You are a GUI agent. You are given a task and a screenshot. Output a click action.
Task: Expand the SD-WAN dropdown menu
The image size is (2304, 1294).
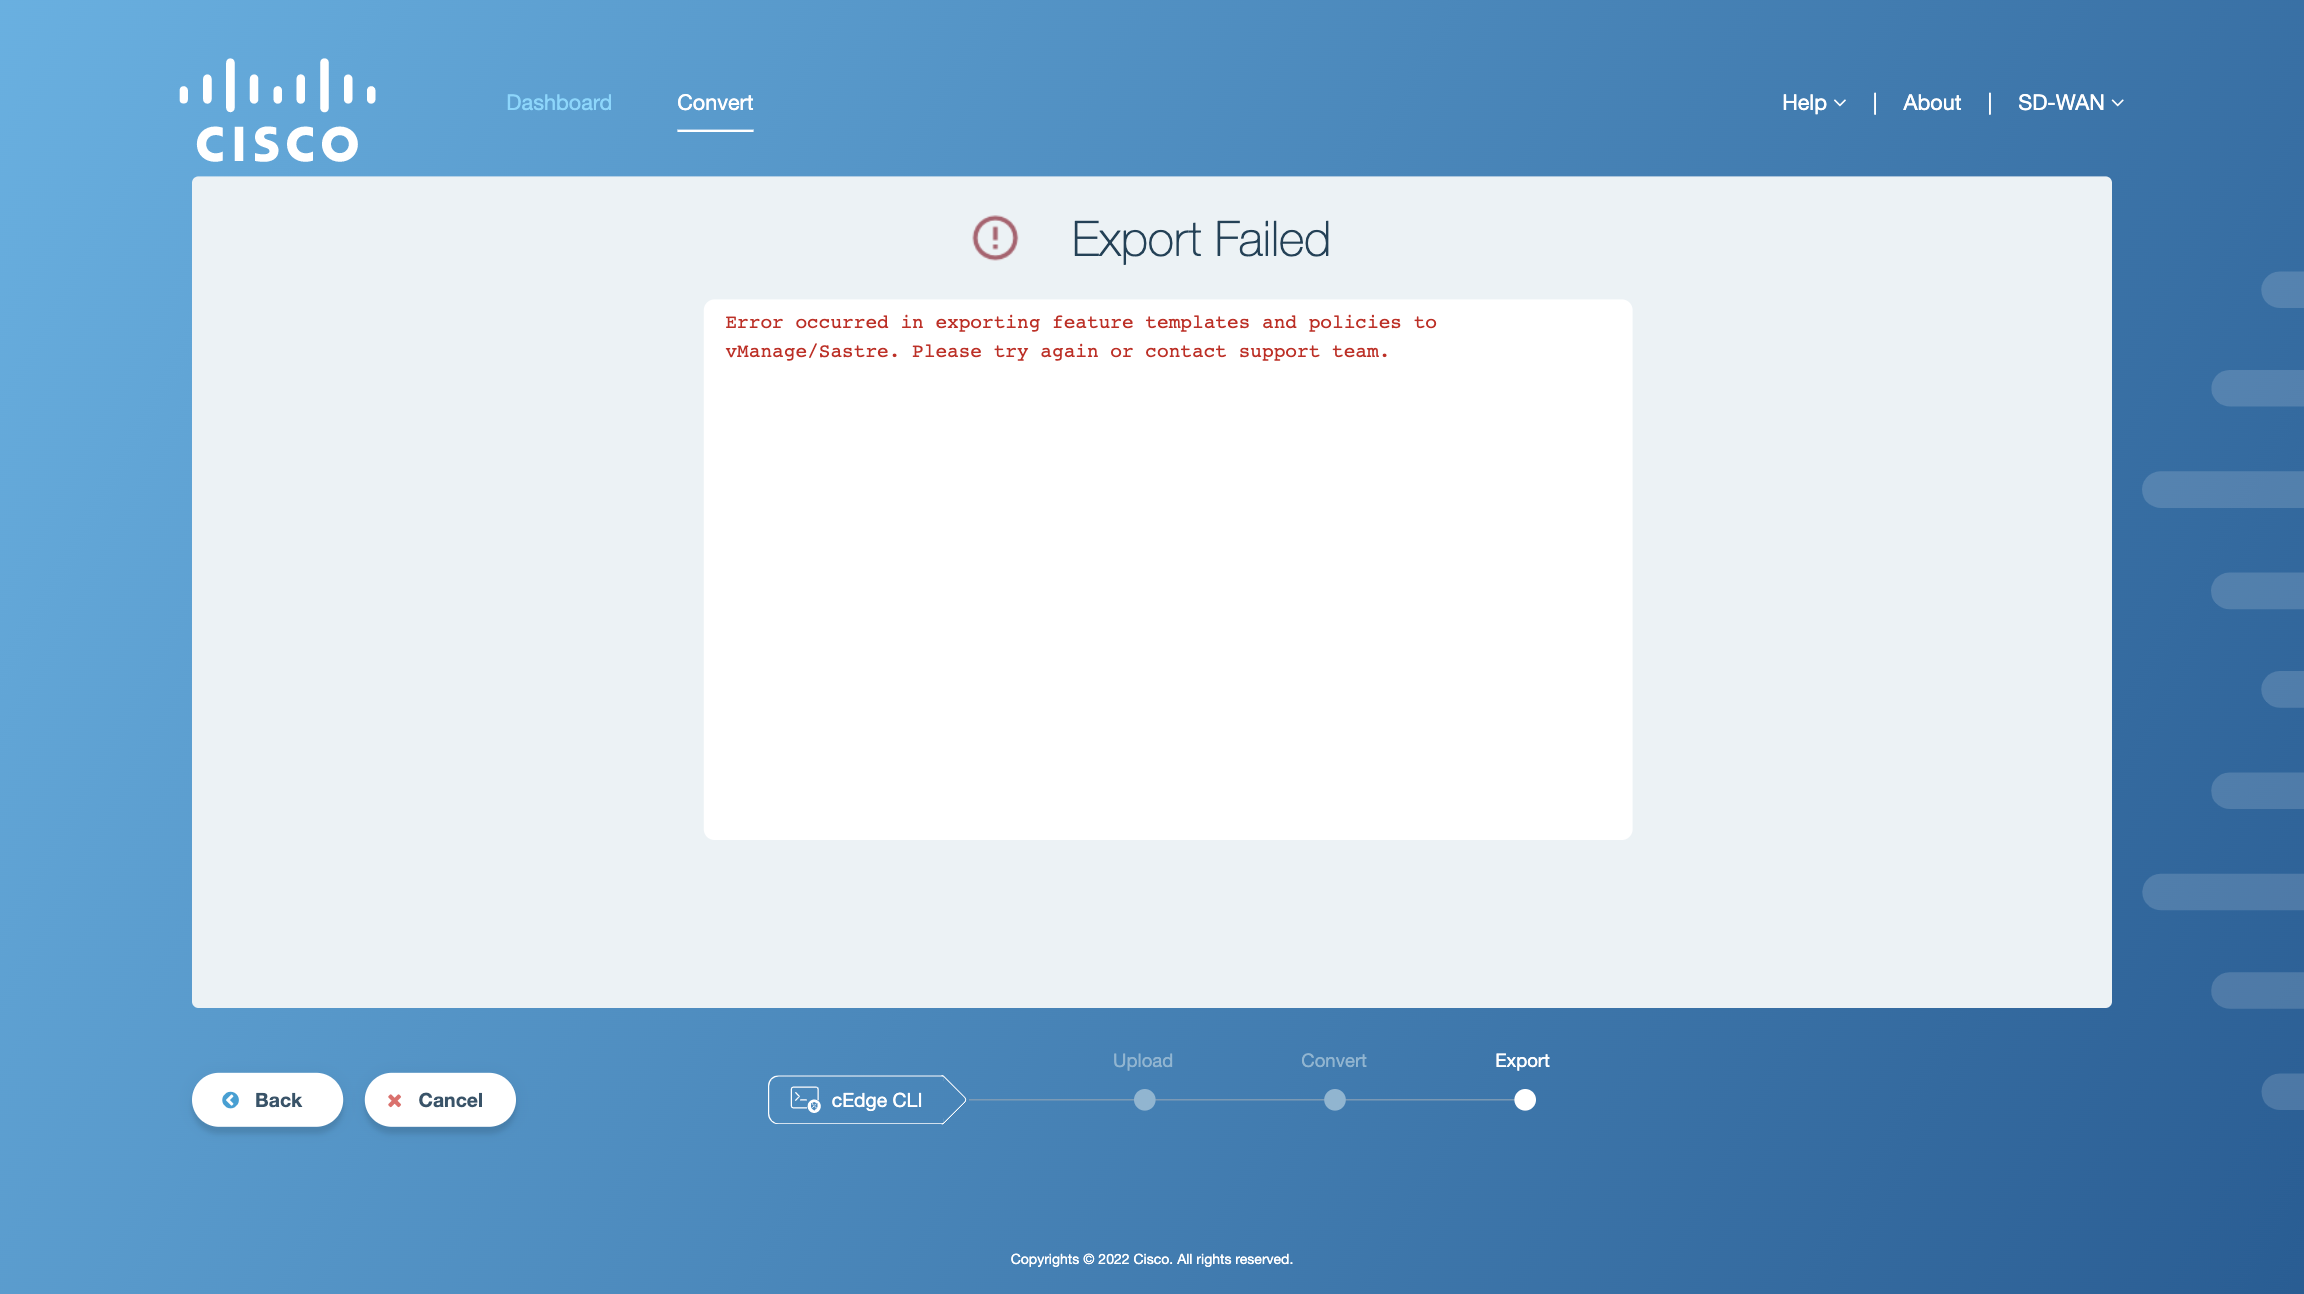2068,101
